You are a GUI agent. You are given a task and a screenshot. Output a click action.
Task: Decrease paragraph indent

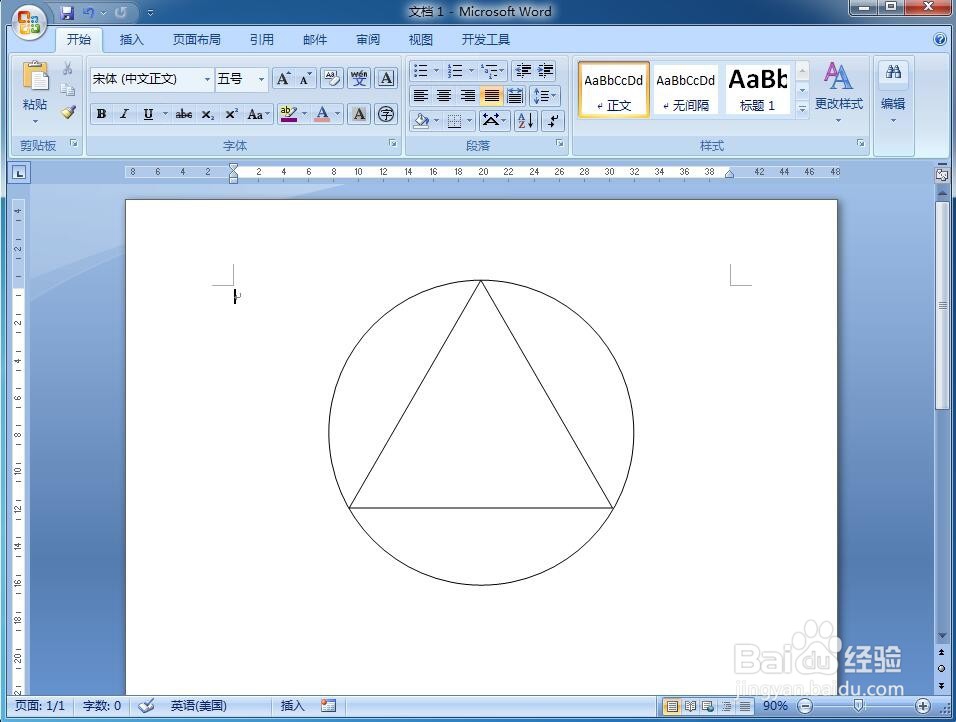click(x=523, y=71)
